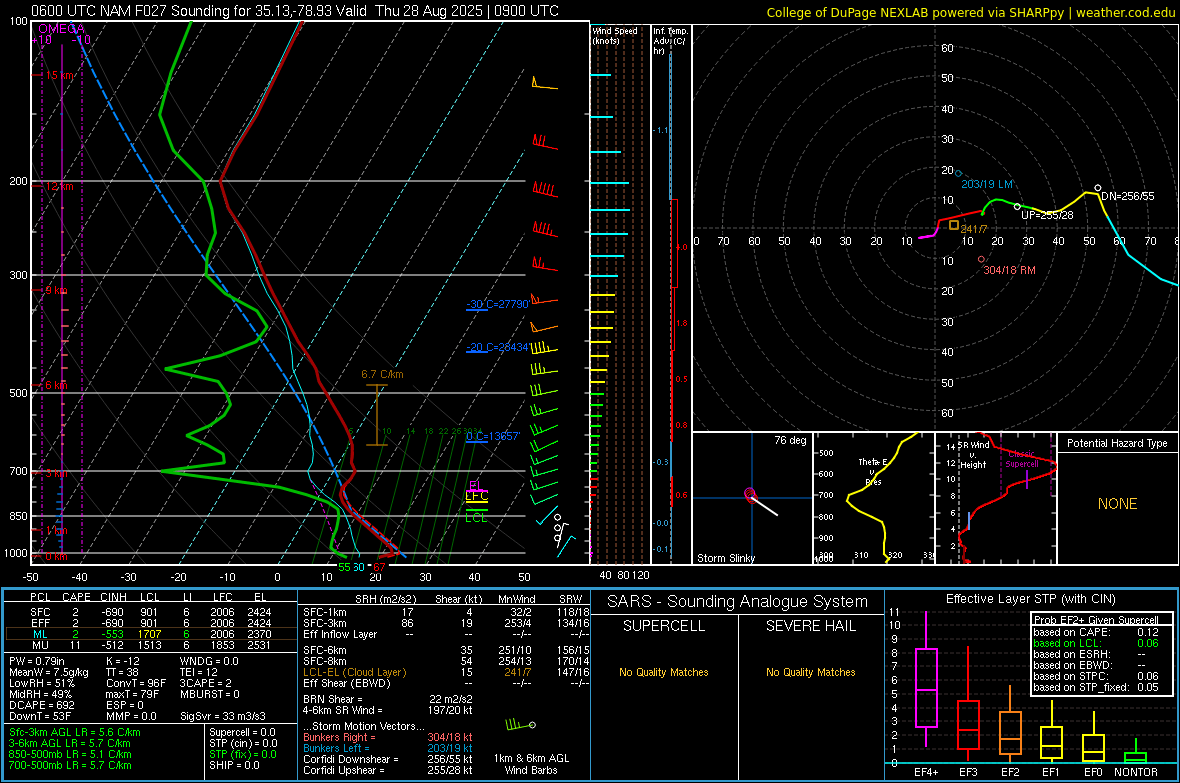
Task: Select the Eff Shear (EBWD) row
Action: [x=446, y=684]
